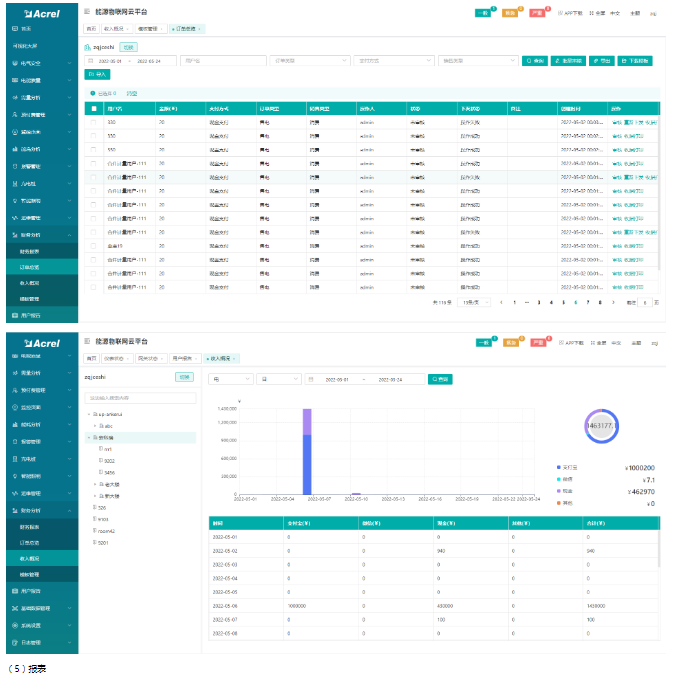Go to page 5 in pagination

tap(563, 301)
